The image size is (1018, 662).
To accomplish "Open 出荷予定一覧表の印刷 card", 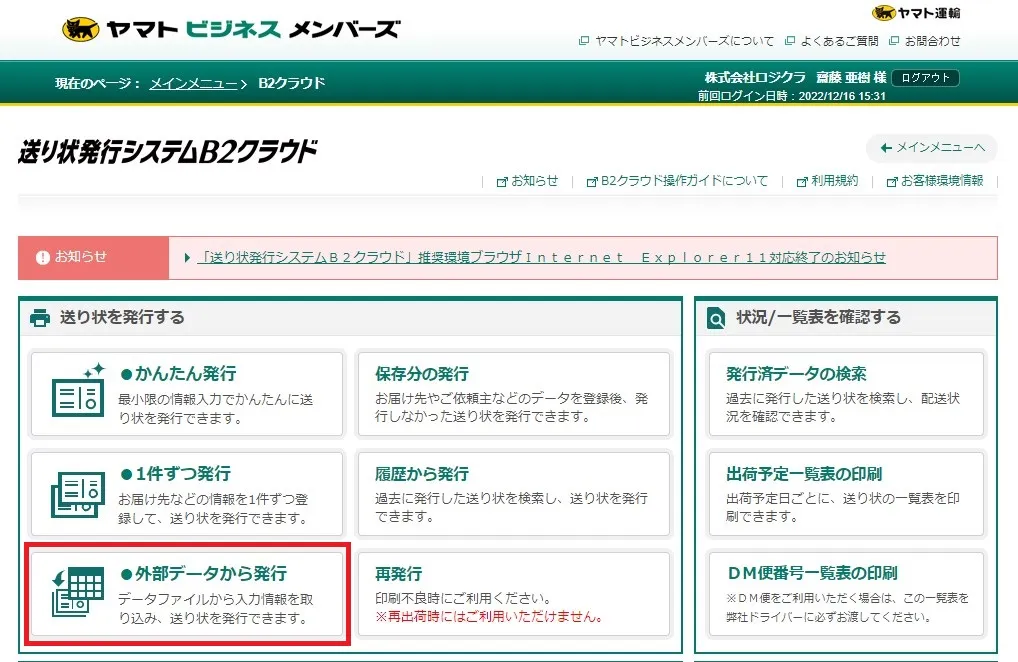I will [846, 494].
